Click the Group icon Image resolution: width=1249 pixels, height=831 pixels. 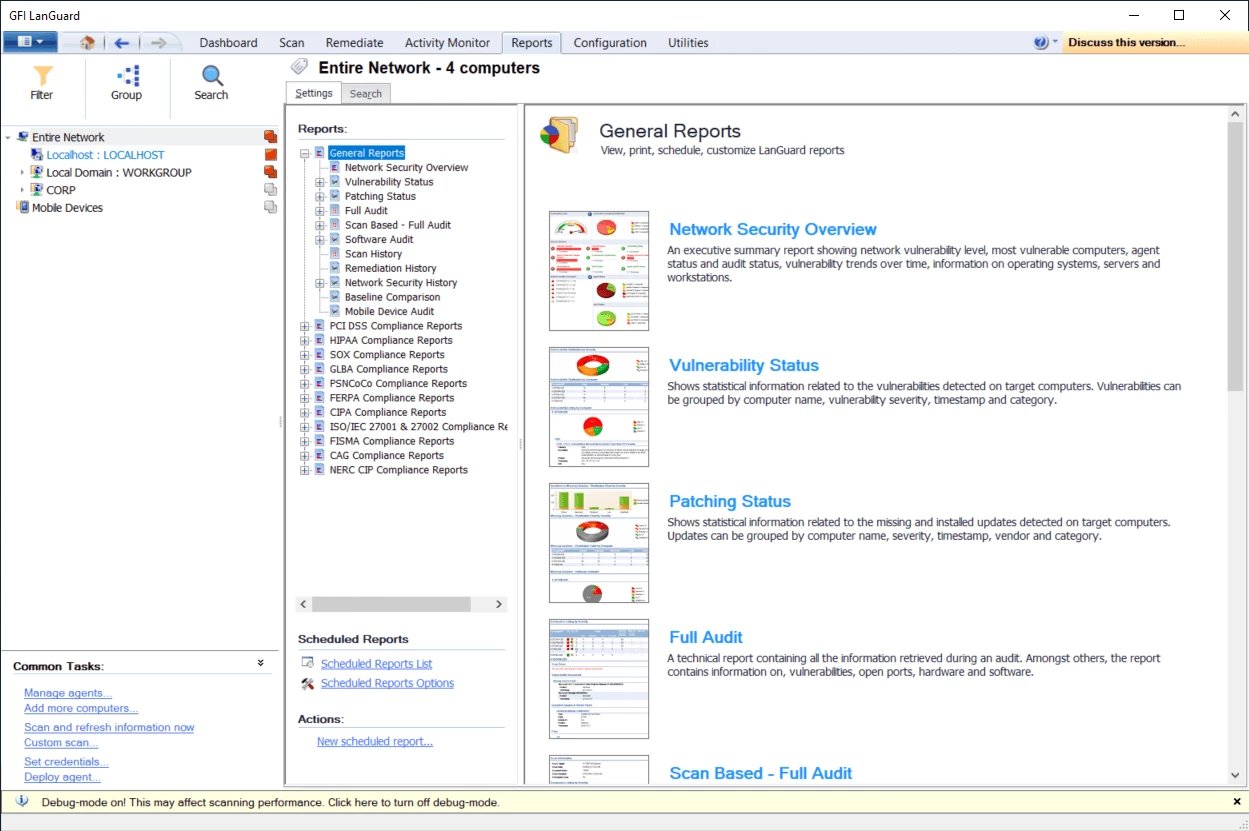(x=126, y=77)
